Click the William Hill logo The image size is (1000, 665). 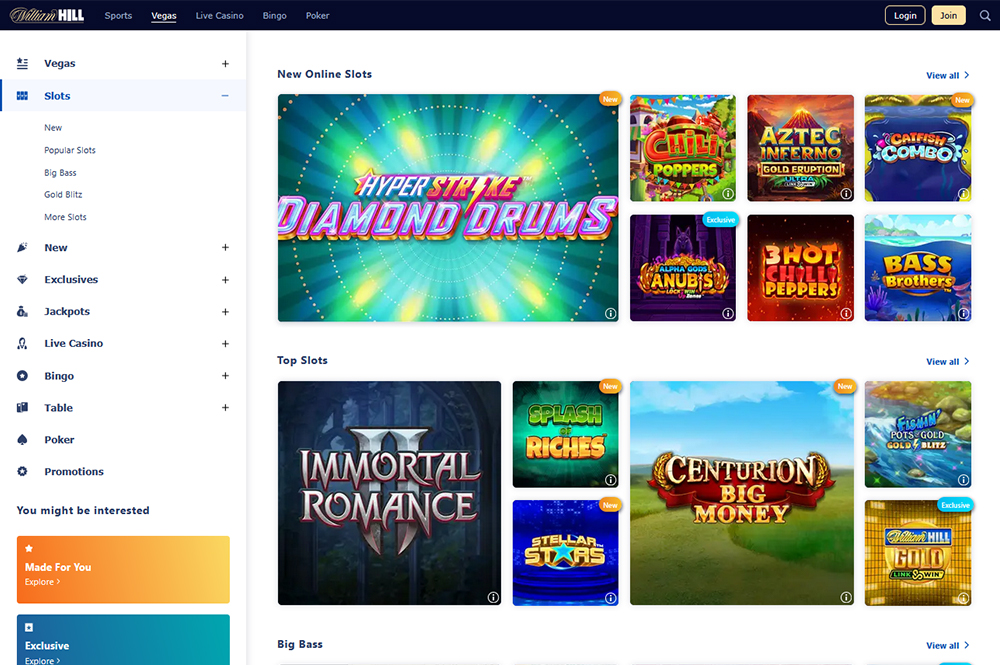pos(47,15)
